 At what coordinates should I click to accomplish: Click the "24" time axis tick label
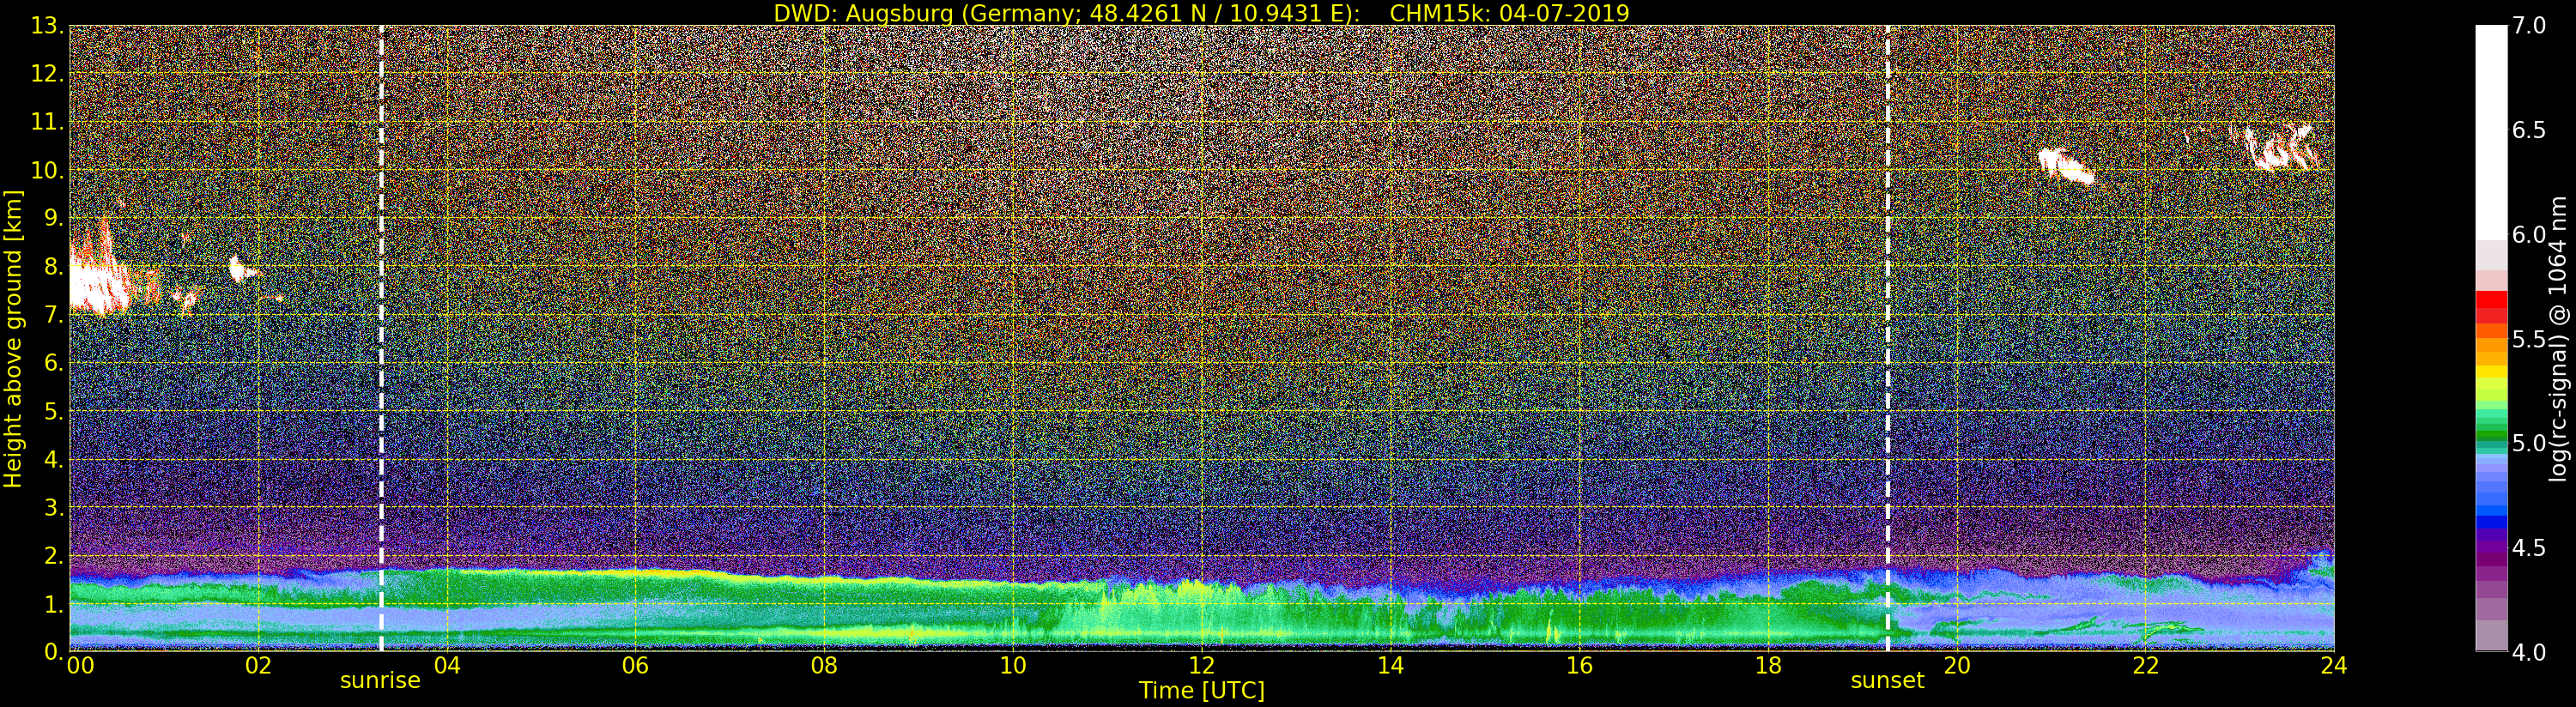coord(2333,666)
